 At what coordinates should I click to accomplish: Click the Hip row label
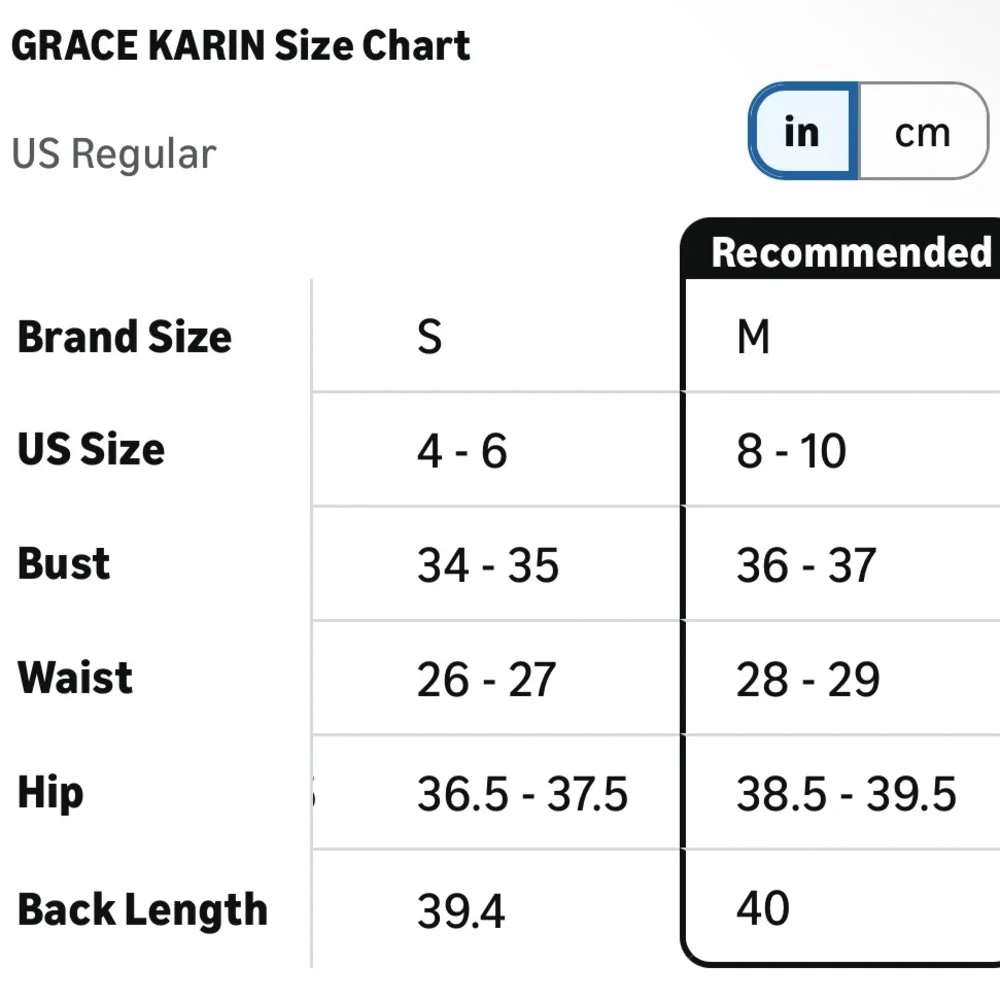48,793
